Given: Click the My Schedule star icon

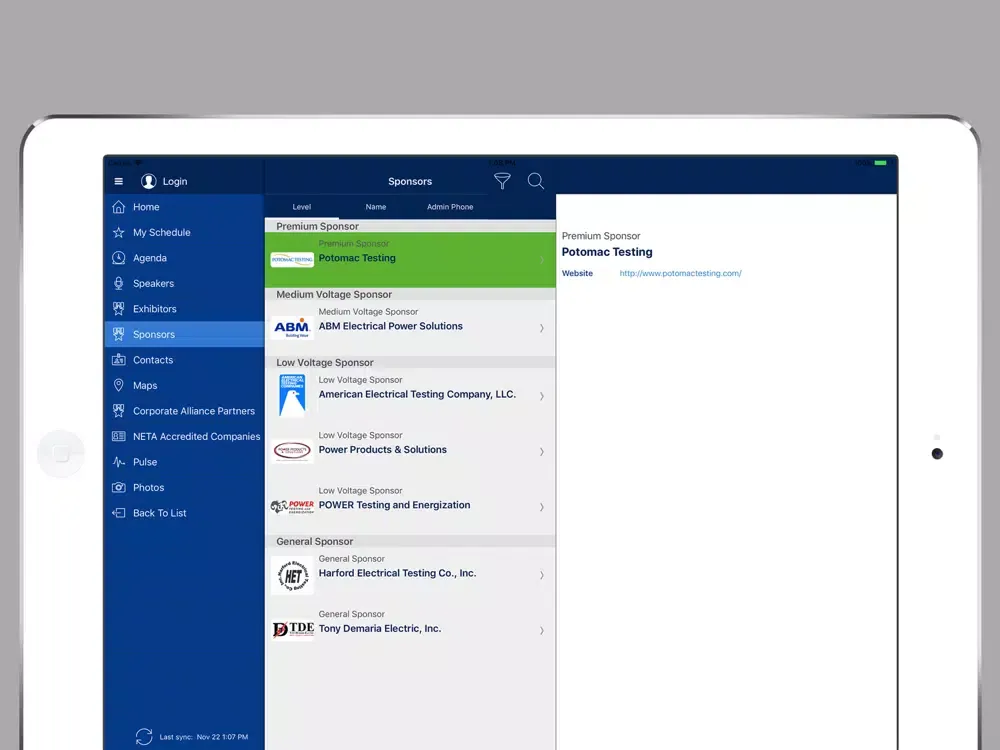Looking at the screenshot, I should tap(119, 232).
